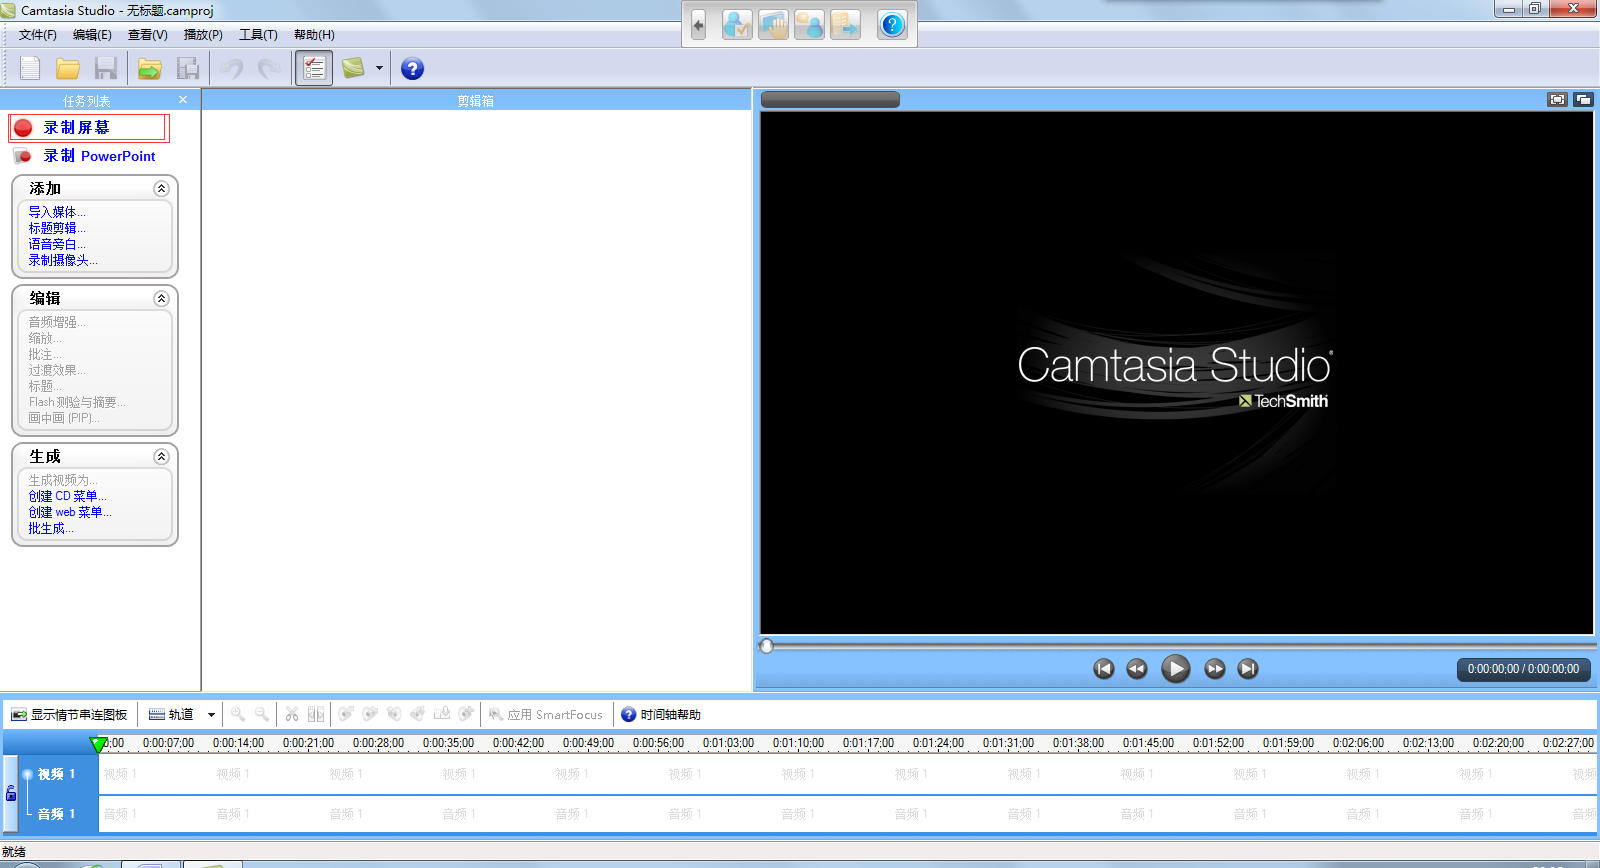1600x868 pixels.
Task: Click the 0:00:28;00 mark on timeline ruler
Action: click(x=378, y=743)
